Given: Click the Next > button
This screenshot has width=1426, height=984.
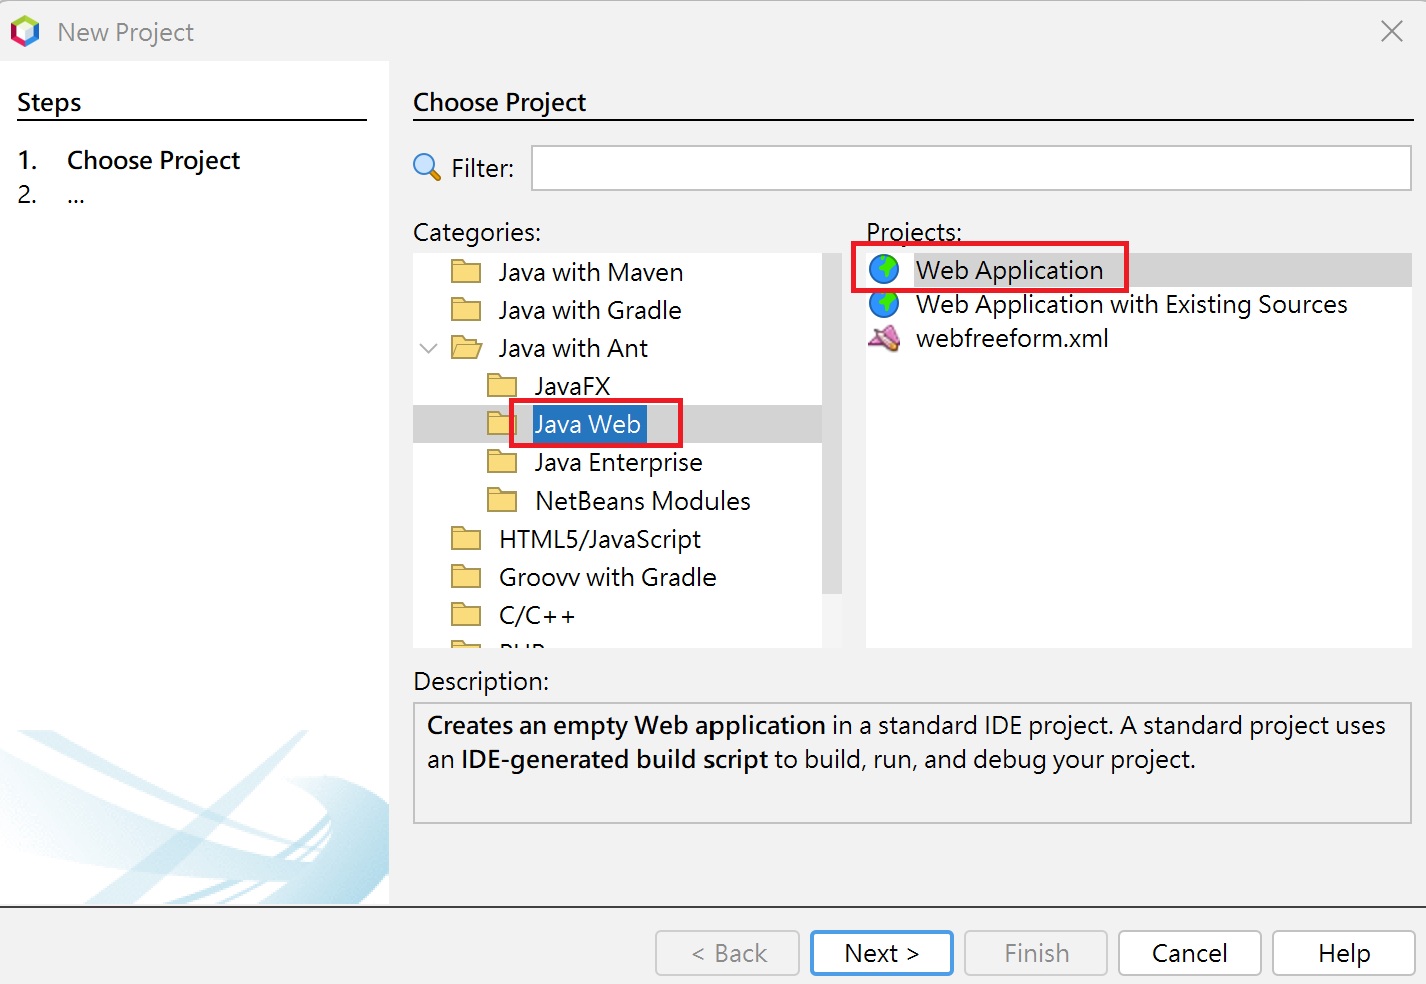Looking at the screenshot, I should tap(882, 953).
